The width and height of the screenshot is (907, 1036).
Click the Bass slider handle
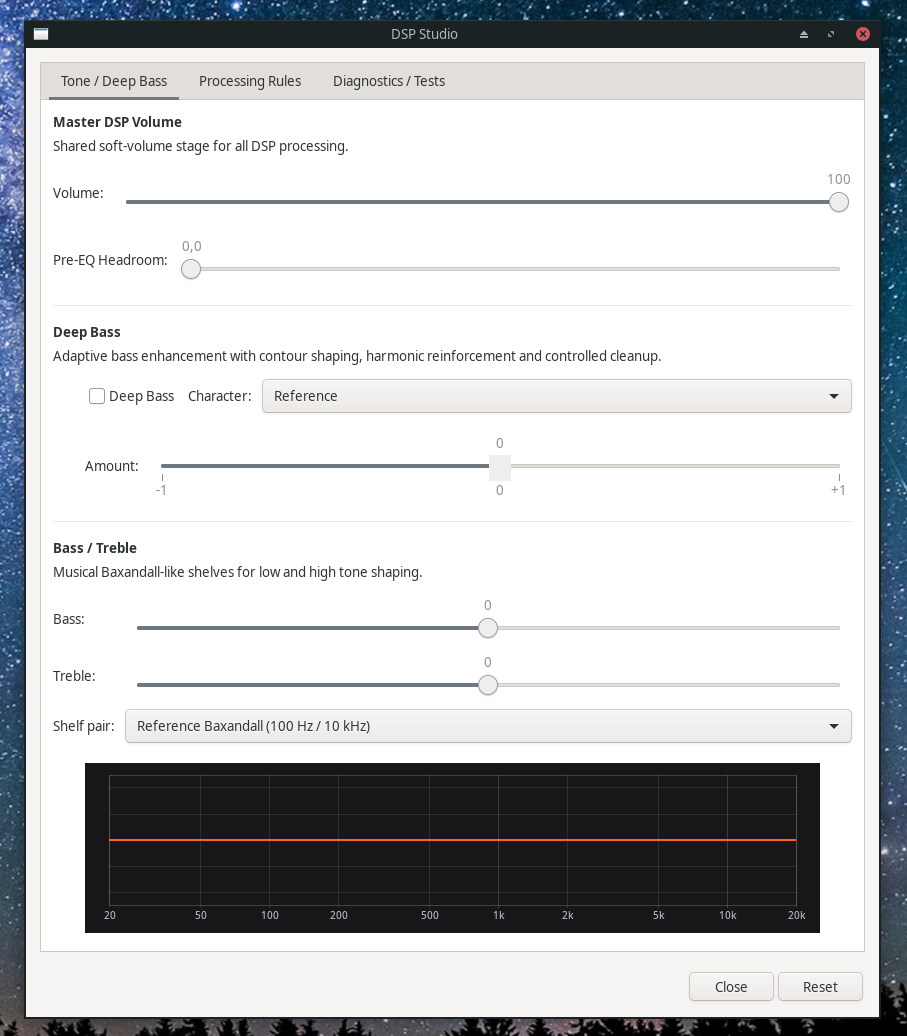point(488,628)
